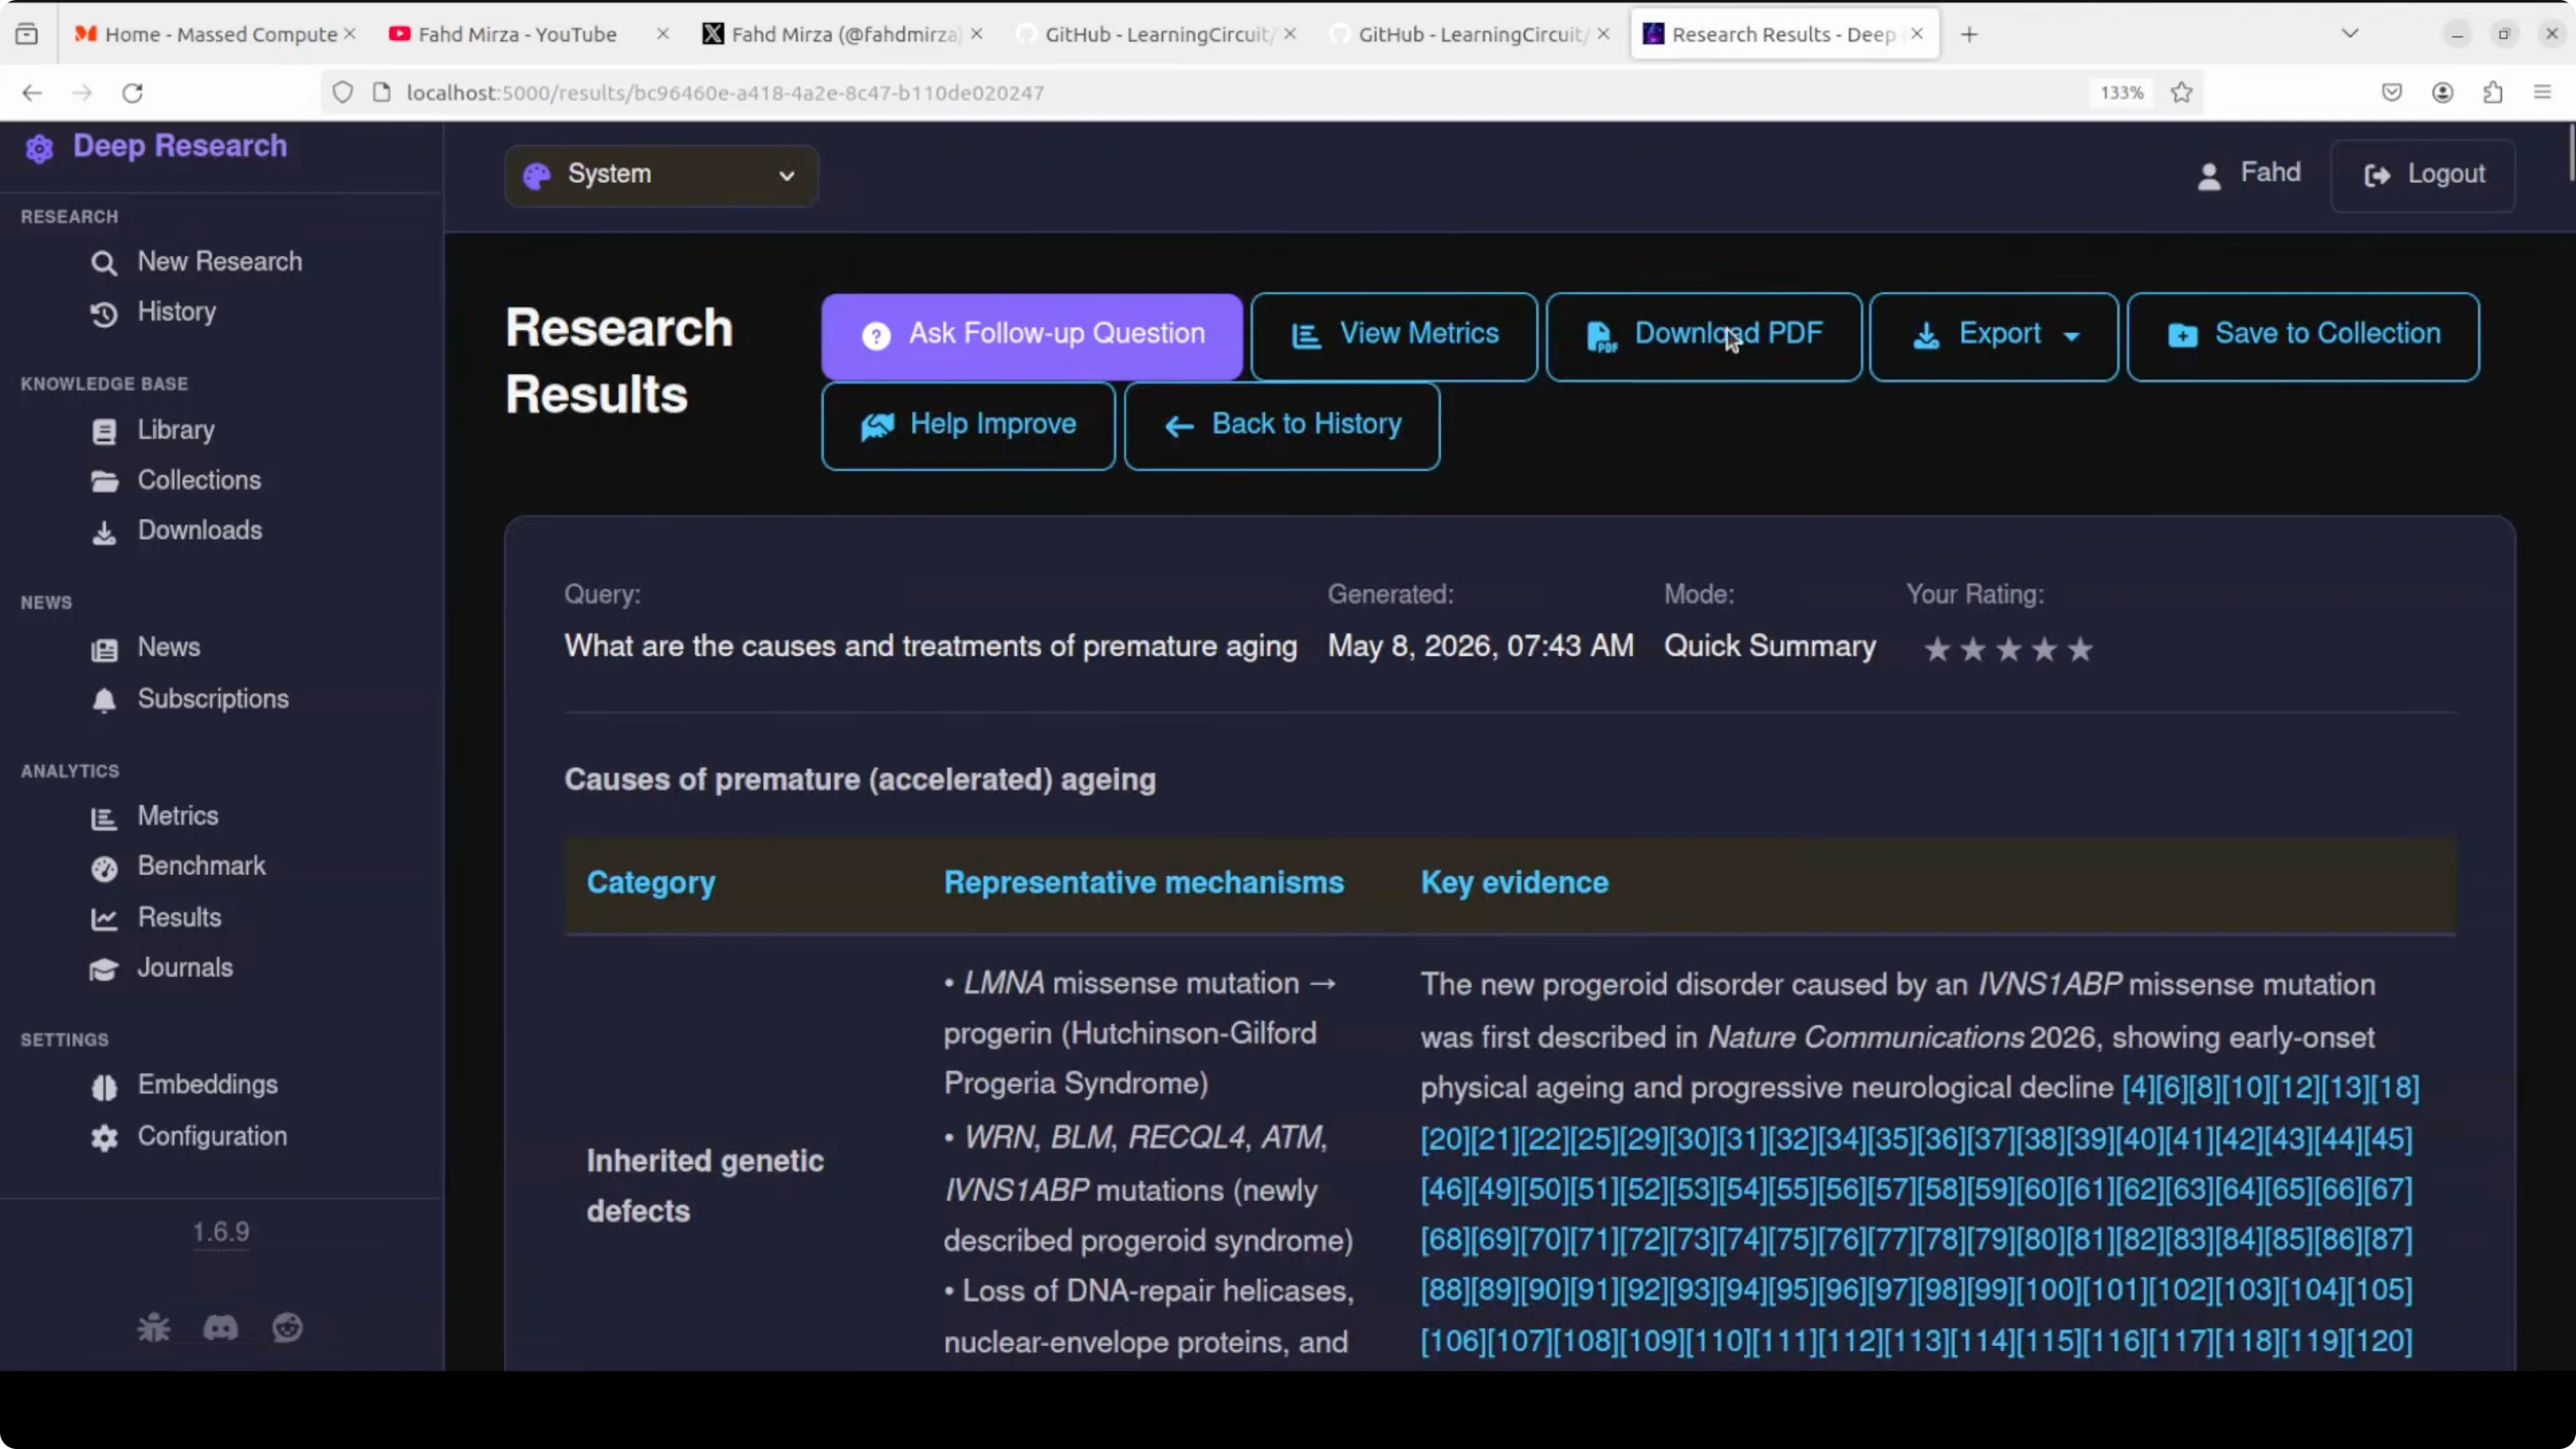
Task: Click Representative mechanisms column header
Action: point(1143,884)
